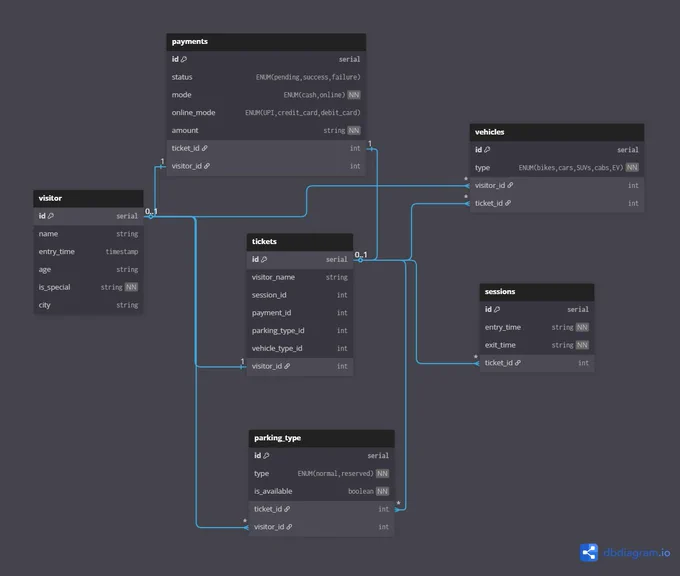Click the NN badge on vehicles type

click(632, 167)
